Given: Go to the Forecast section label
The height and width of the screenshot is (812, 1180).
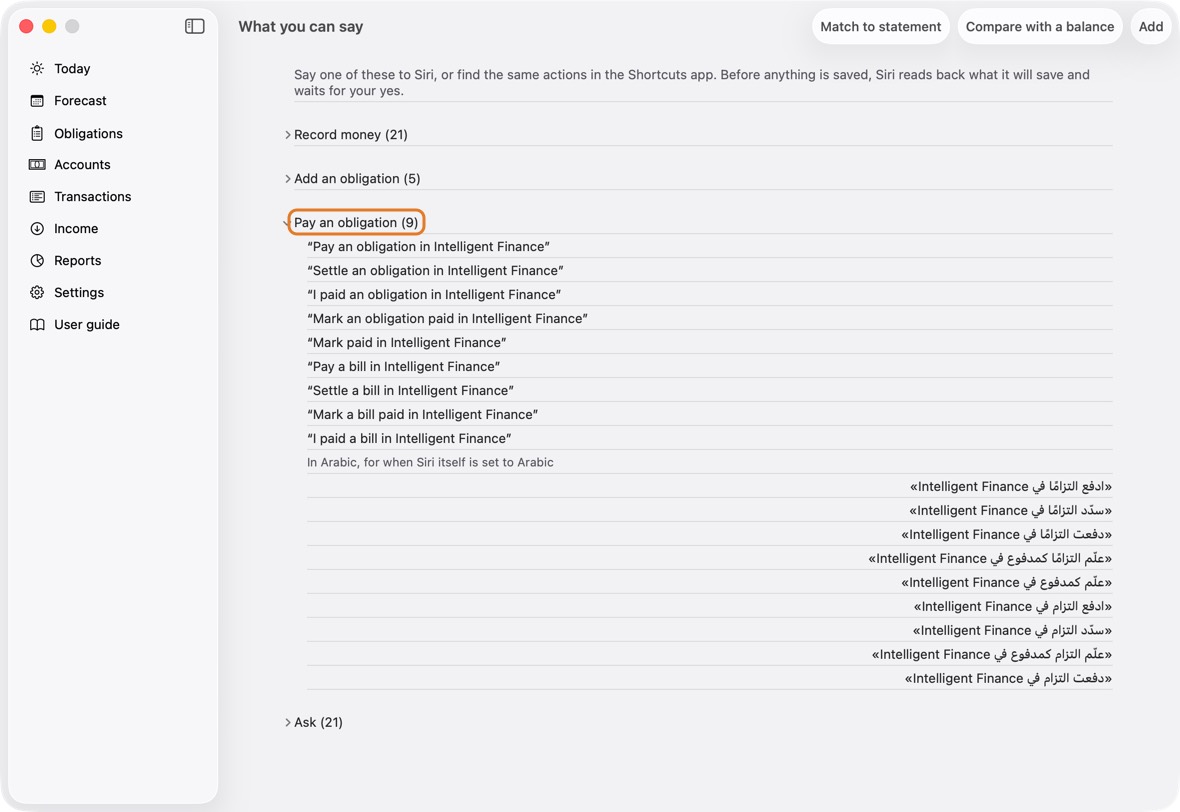Looking at the screenshot, I should pos(81,101).
